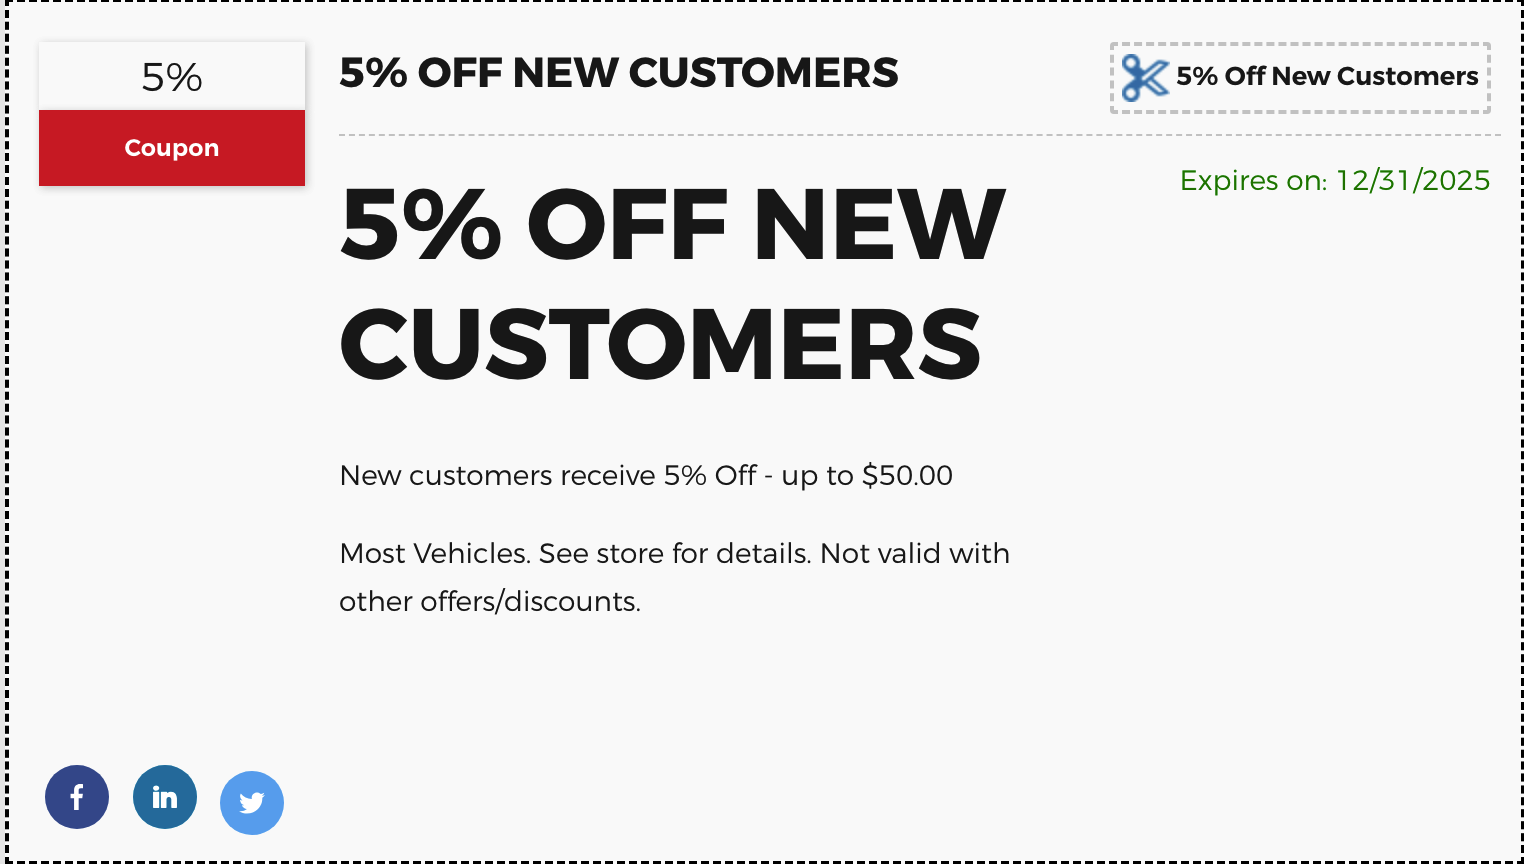Click the 5% badge above Coupon
Screen dimensions: 1524x864
[x=172, y=77]
